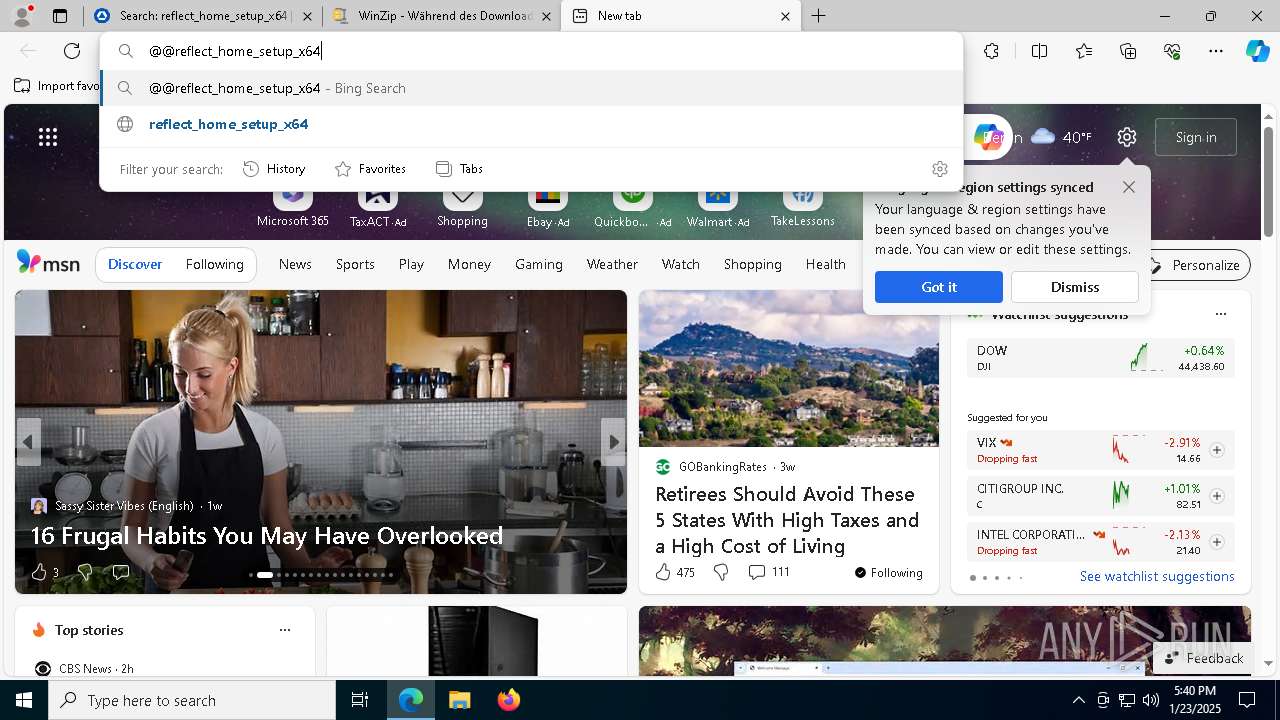Switch to WinZip download tab

pos(444,16)
